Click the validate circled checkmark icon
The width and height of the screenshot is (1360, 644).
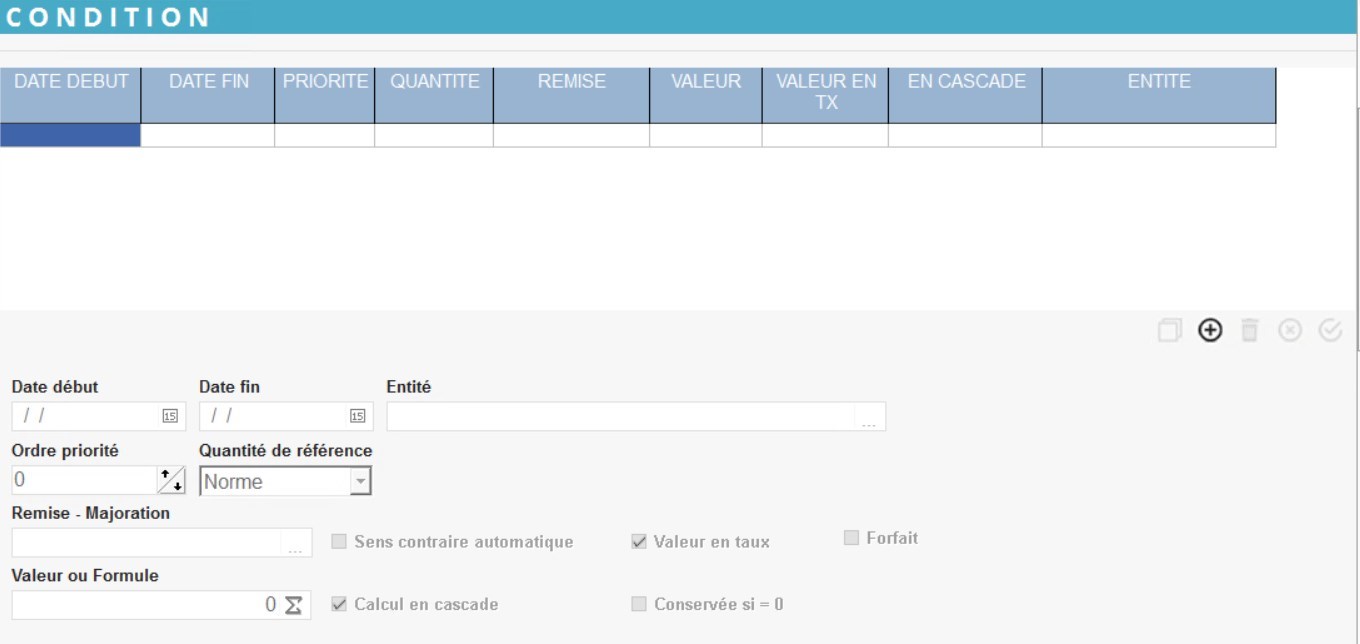(x=1330, y=330)
